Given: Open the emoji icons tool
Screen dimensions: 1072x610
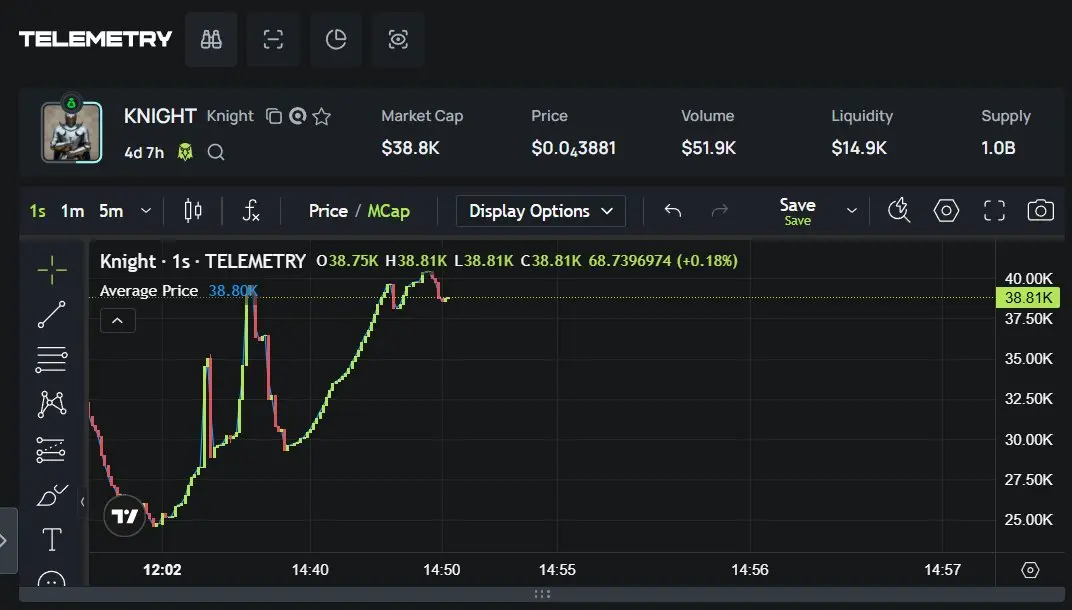Looking at the screenshot, I should point(52,579).
